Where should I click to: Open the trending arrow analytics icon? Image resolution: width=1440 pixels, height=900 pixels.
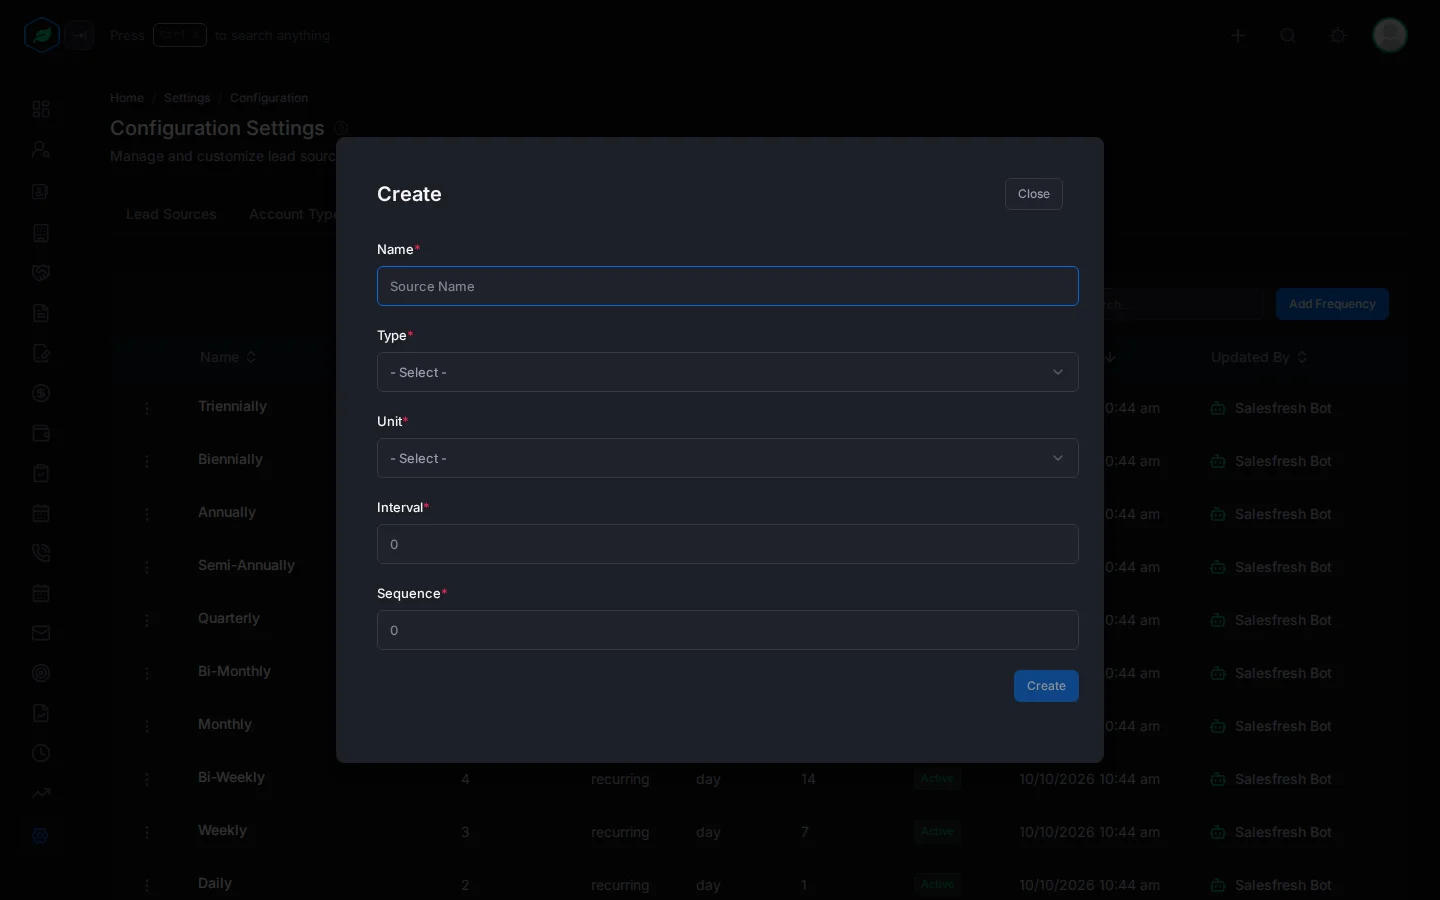(x=41, y=793)
